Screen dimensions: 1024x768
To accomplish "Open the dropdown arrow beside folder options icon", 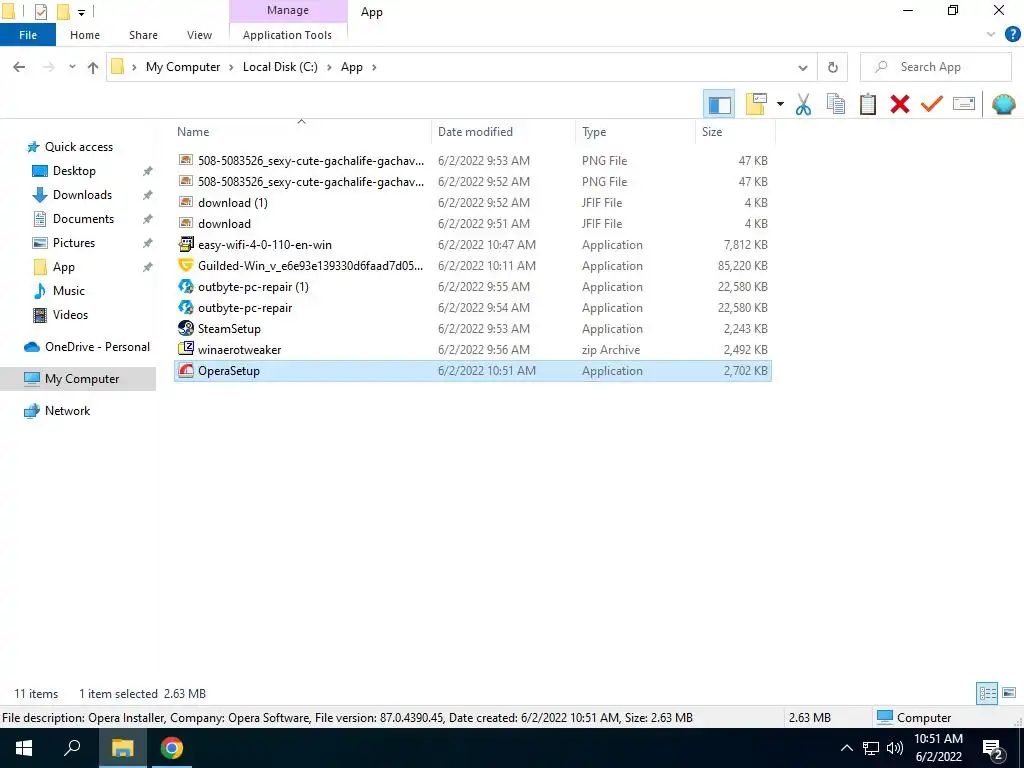I will coord(780,104).
